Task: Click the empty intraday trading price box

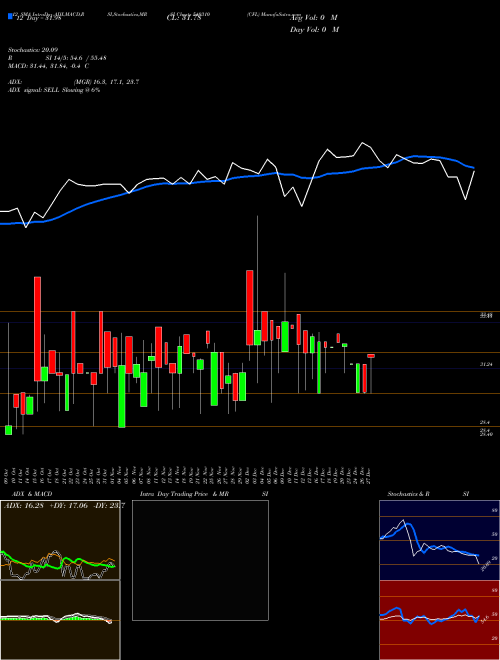Action: [x=200, y=560]
